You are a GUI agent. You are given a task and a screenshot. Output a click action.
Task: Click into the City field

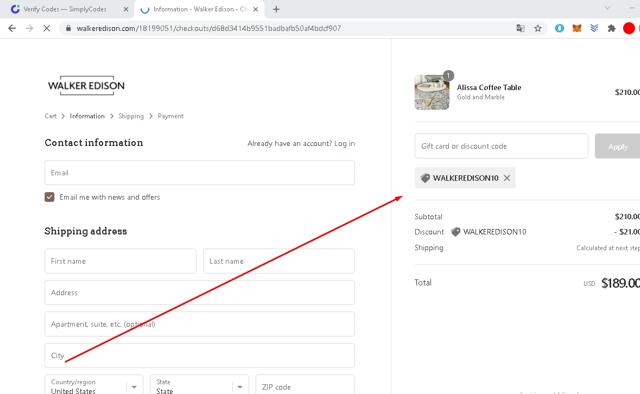200,356
